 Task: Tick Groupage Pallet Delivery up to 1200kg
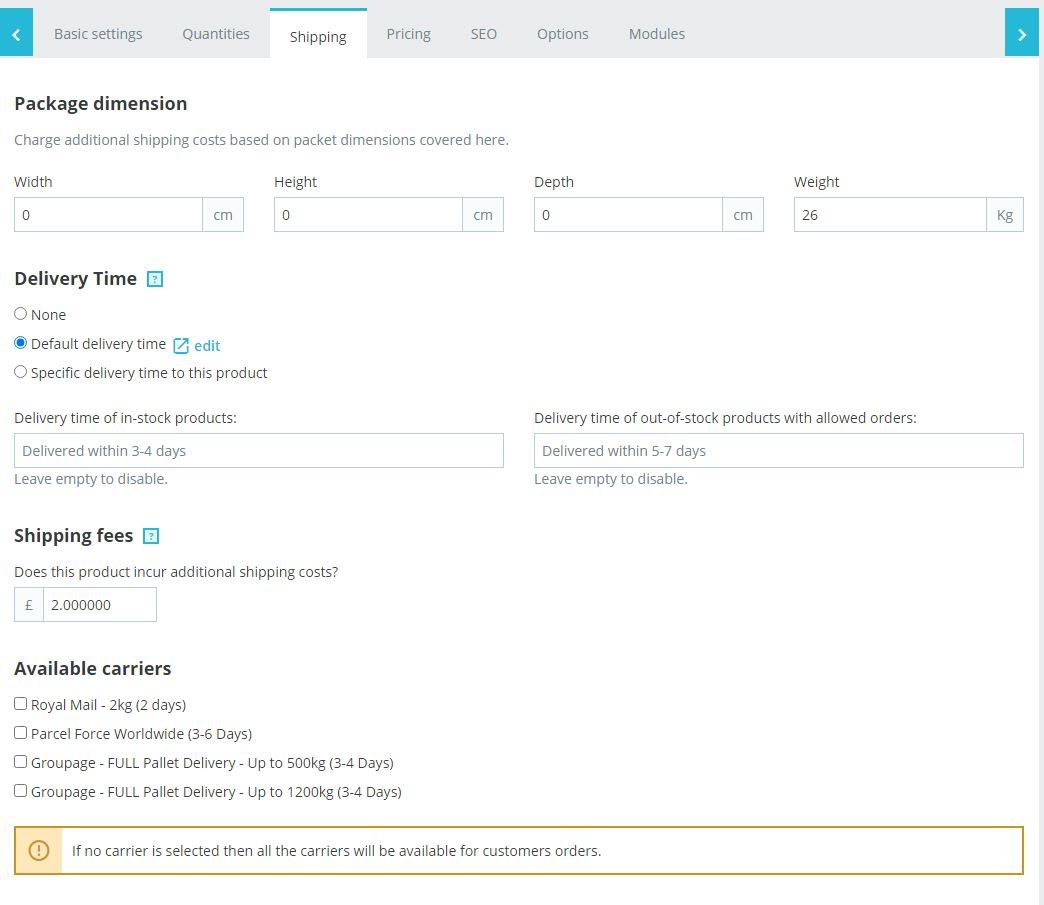21,791
